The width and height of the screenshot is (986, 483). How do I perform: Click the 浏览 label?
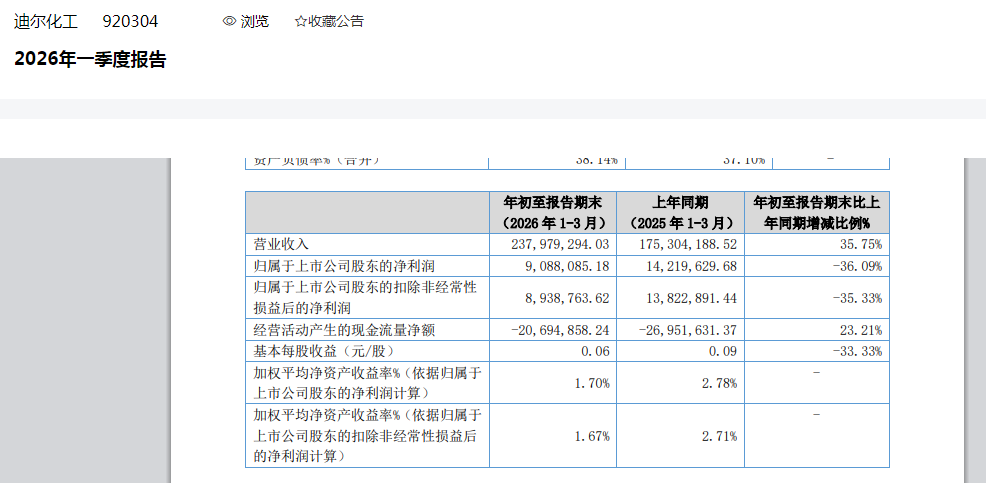254,21
